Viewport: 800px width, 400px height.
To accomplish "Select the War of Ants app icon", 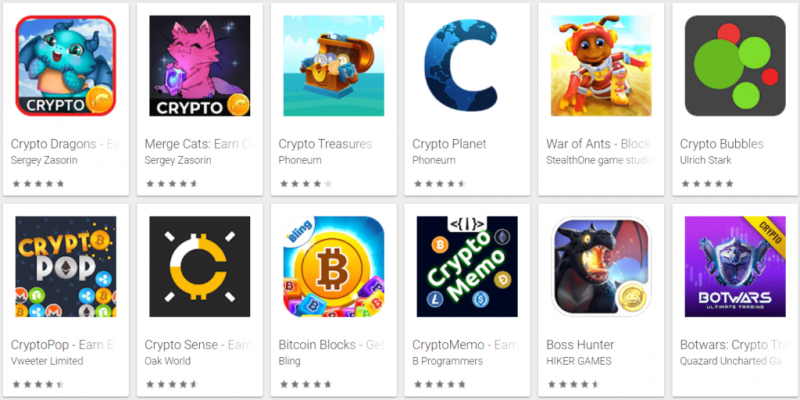I will pyautogui.click(x=601, y=66).
